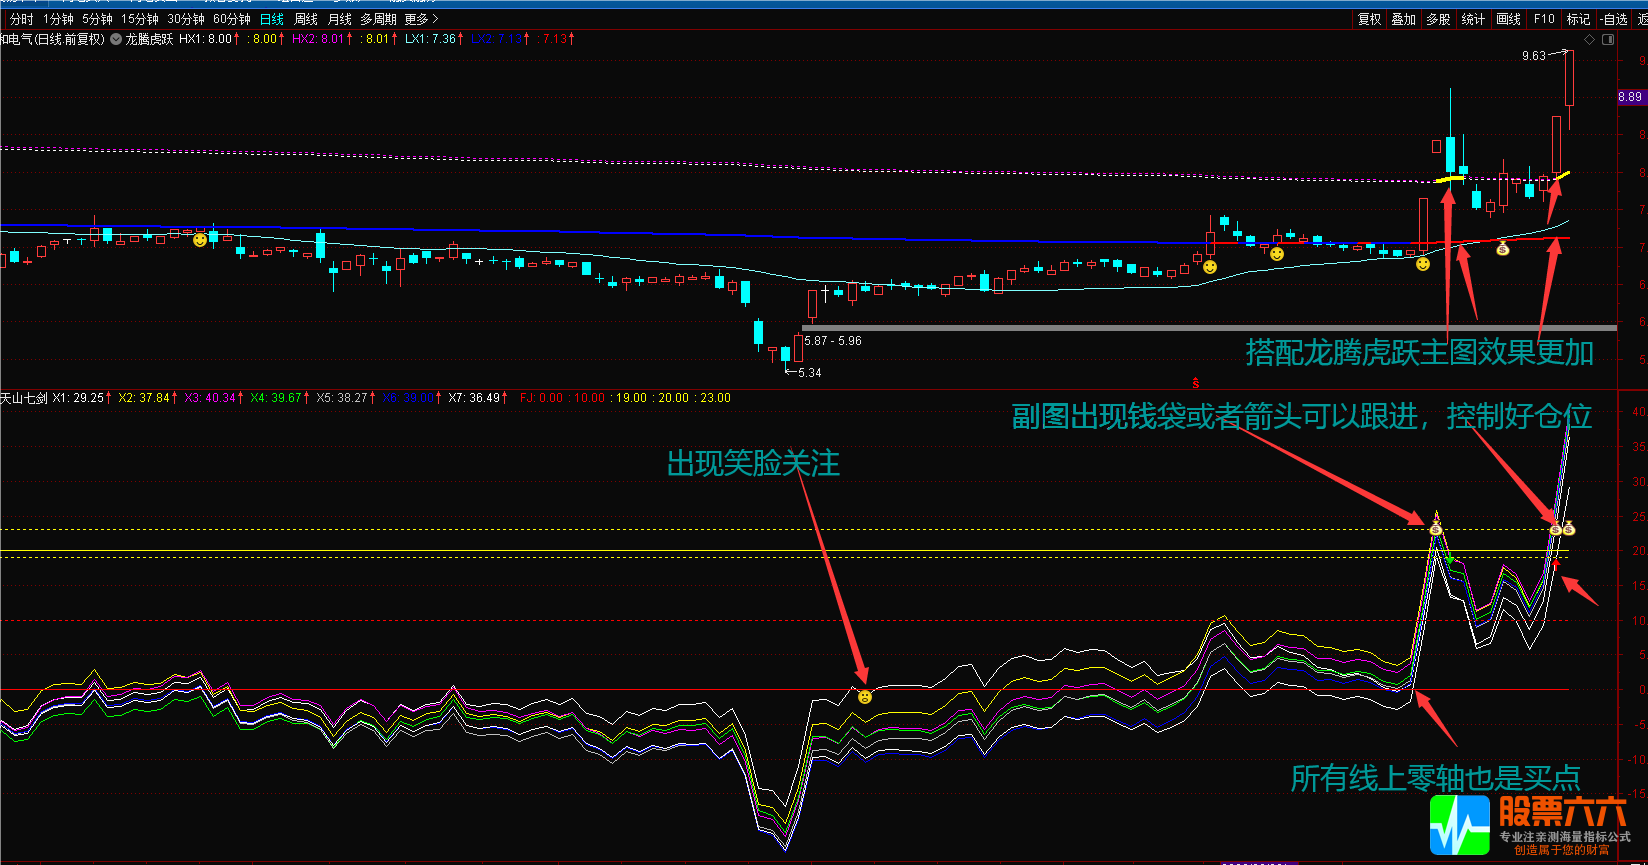1648x865 pixels.
Task: Switch to the 周线 weekly chart
Action: coord(306,19)
